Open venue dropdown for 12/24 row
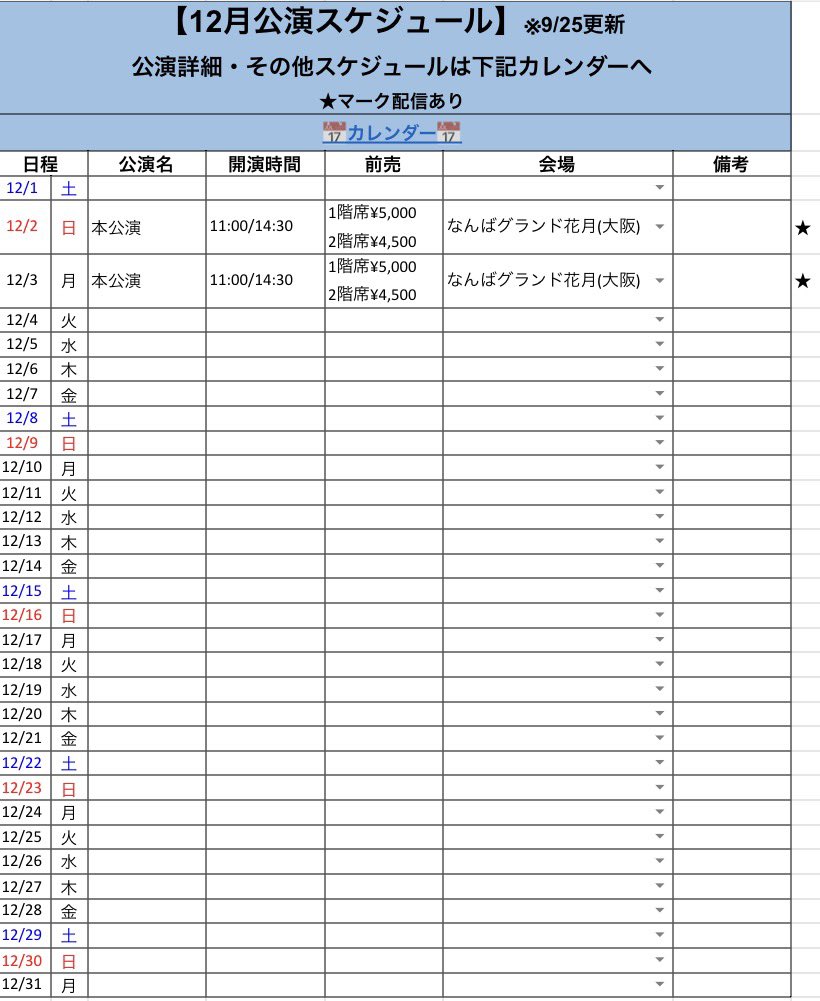 (x=660, y=811)
